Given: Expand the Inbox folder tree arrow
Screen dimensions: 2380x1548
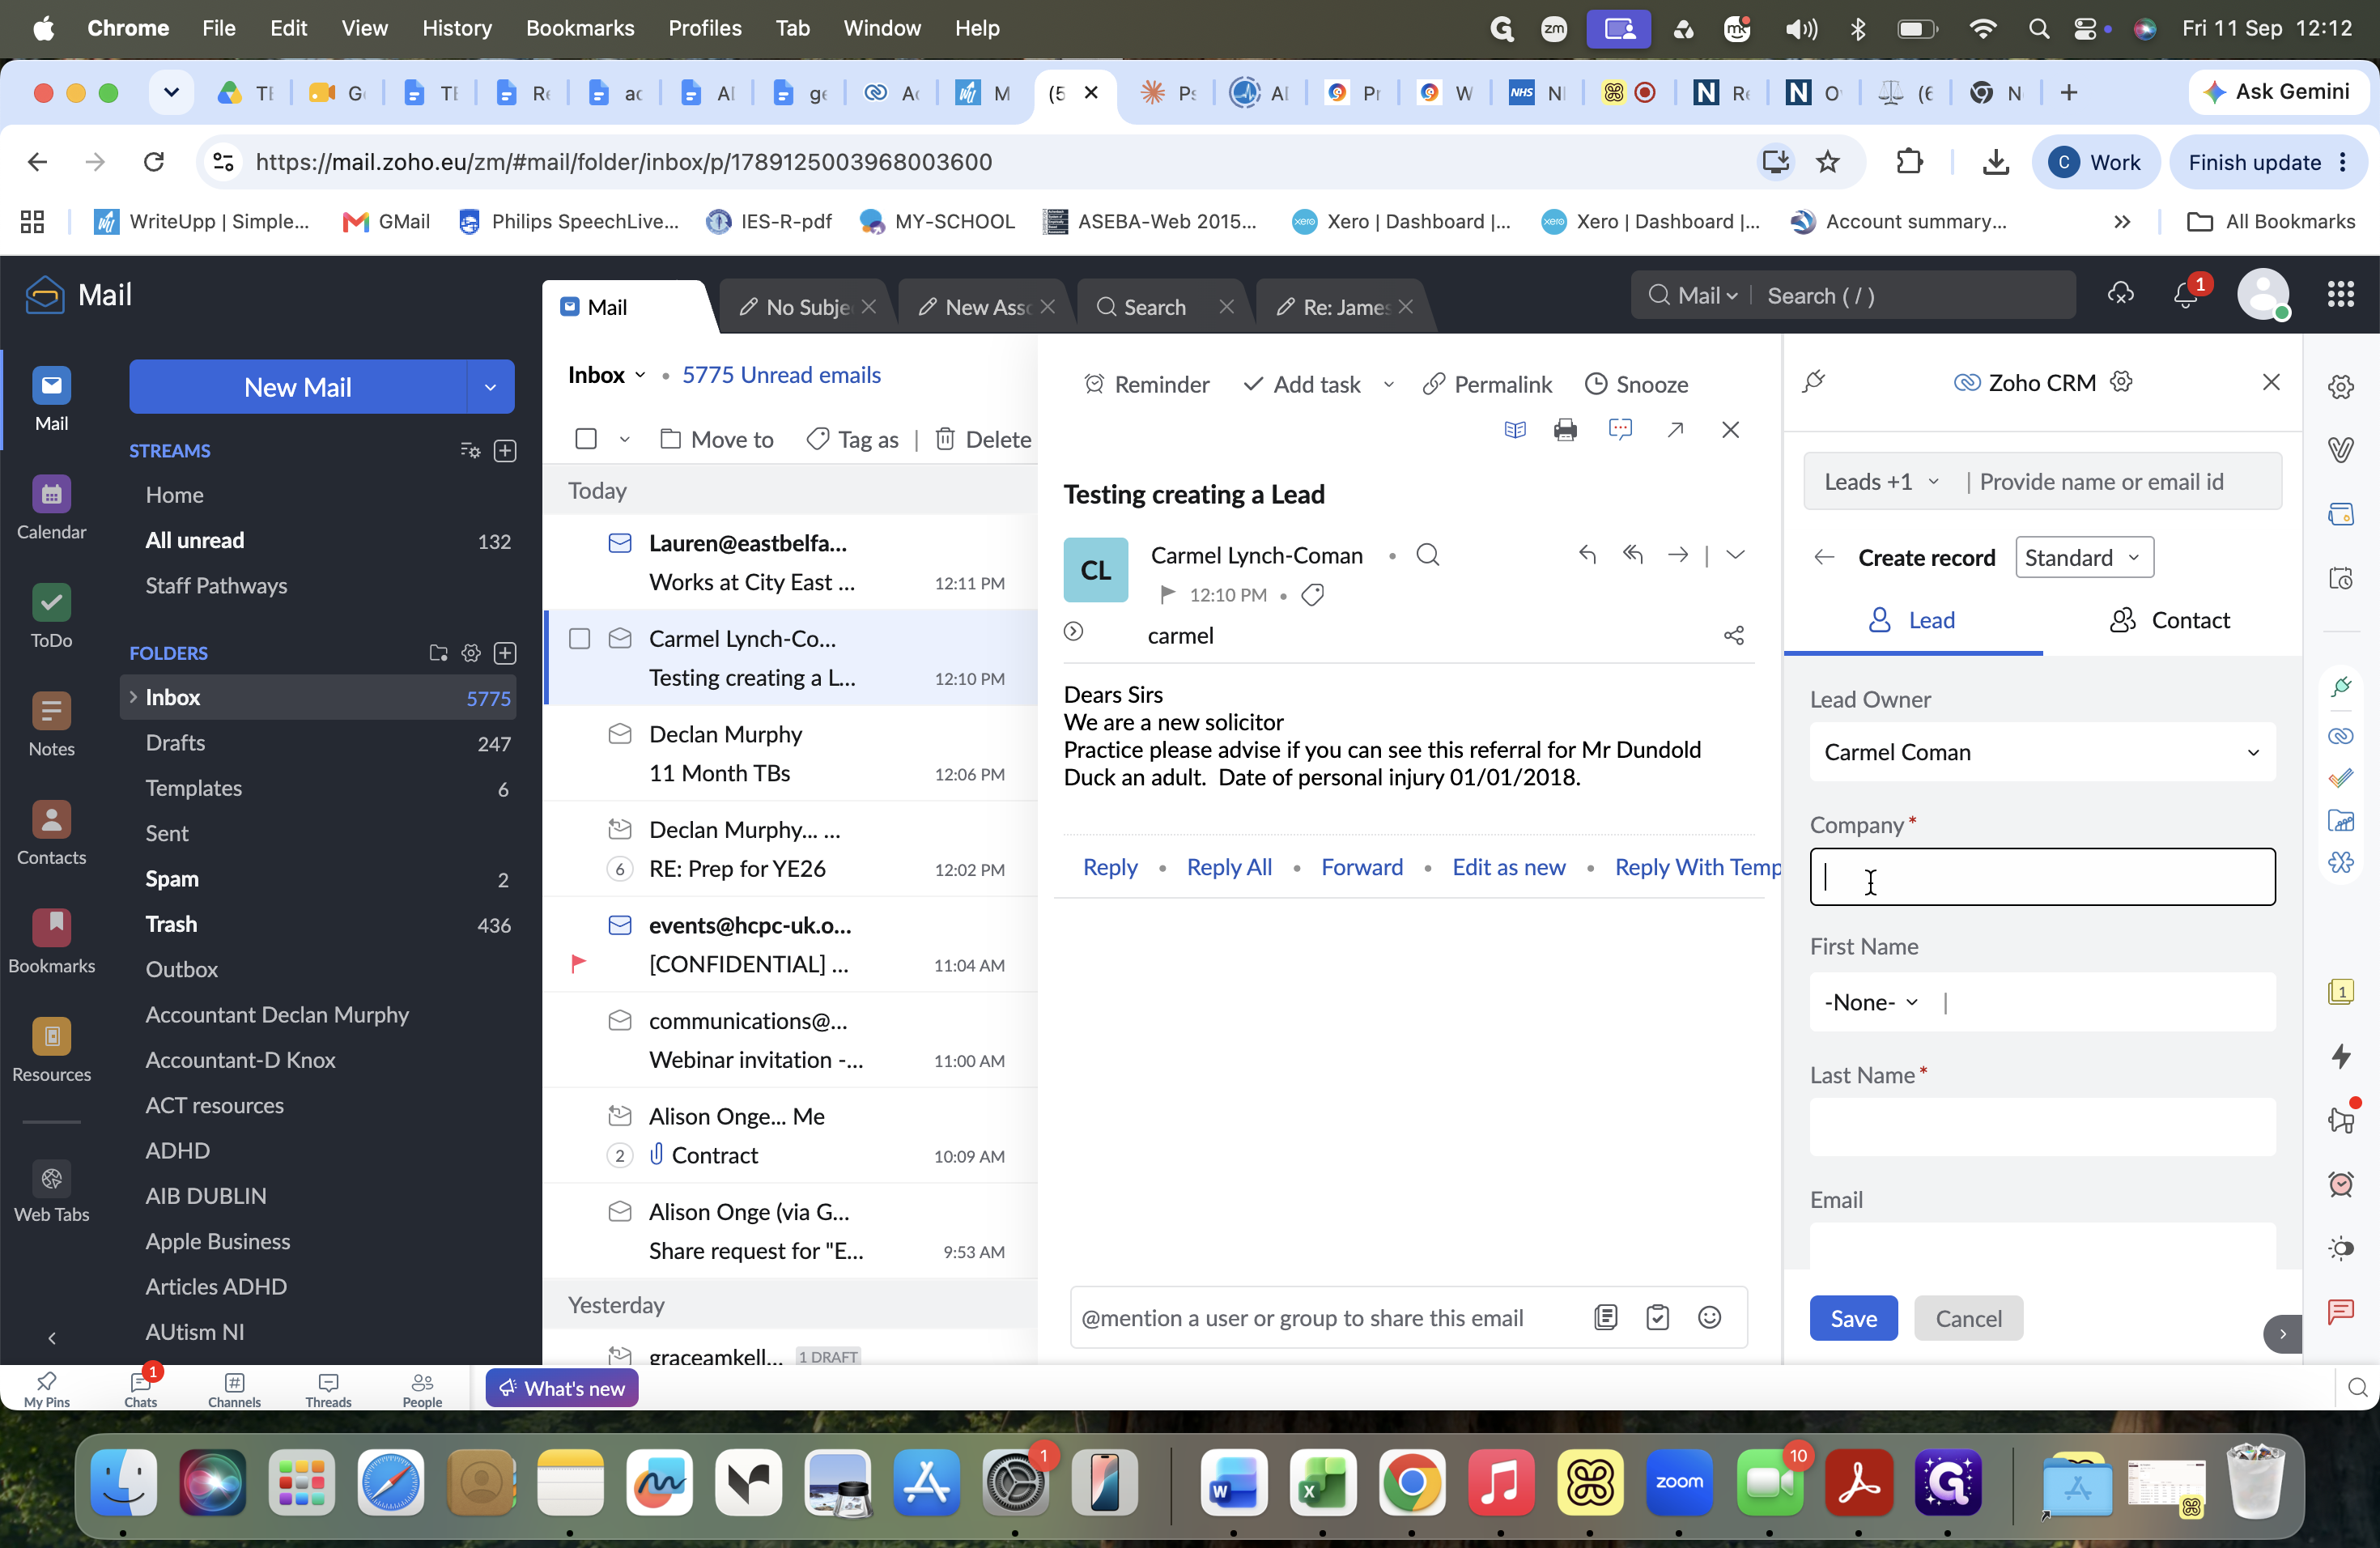Looking at the screenshot, I should coord(133,697).
